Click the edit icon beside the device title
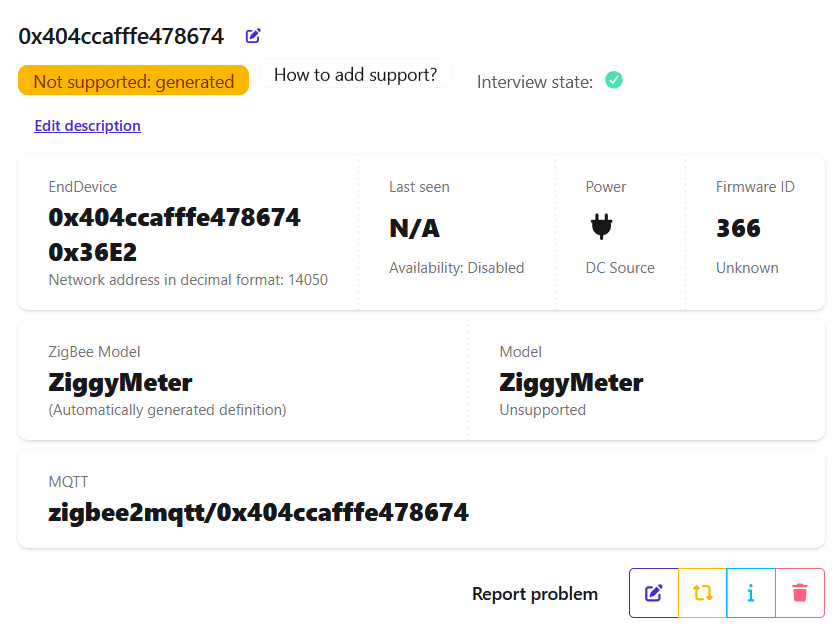840x628 pixels. pos(253,36)
